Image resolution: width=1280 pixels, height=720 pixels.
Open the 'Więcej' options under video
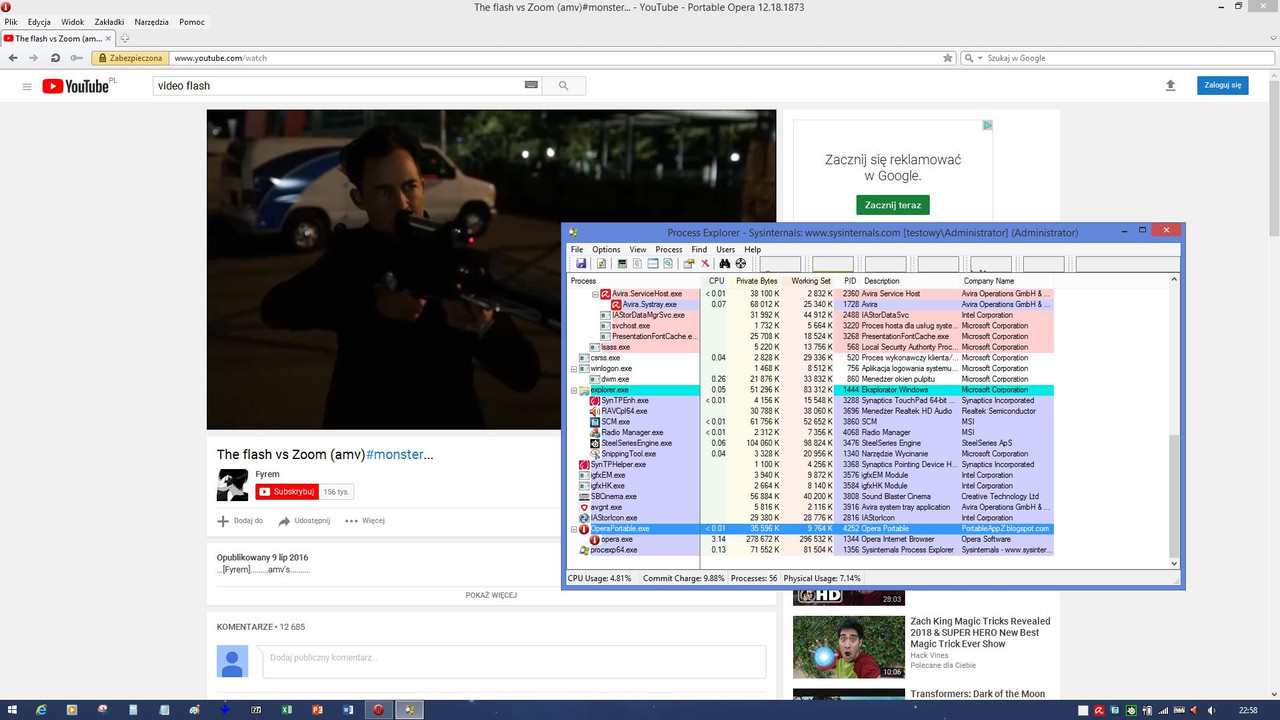click(x=365, y=521)
